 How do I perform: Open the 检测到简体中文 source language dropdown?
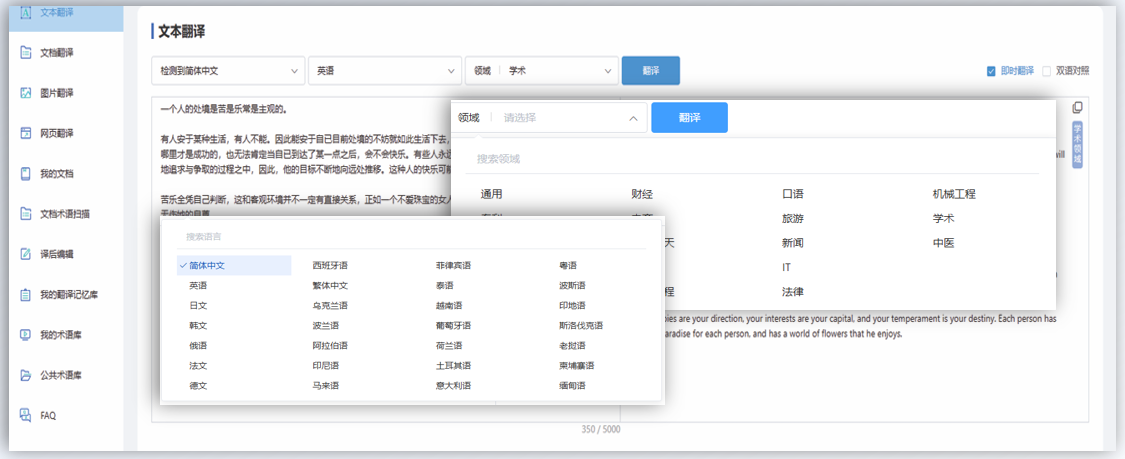coord(228,71)
